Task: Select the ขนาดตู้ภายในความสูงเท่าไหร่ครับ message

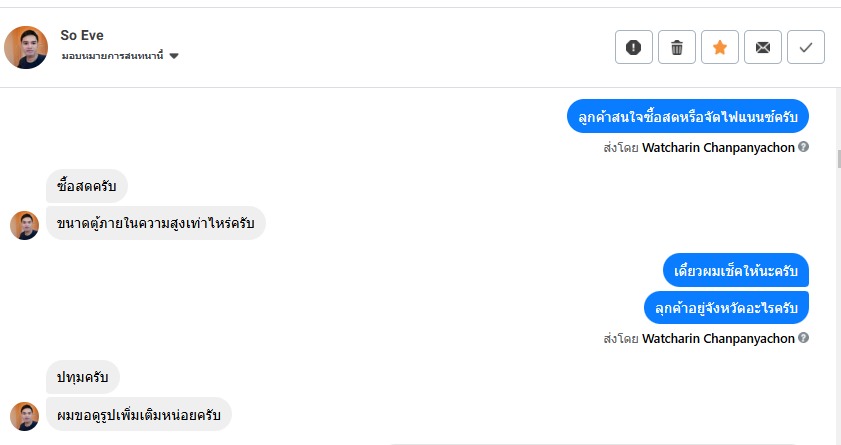Action: coord(155,223)
